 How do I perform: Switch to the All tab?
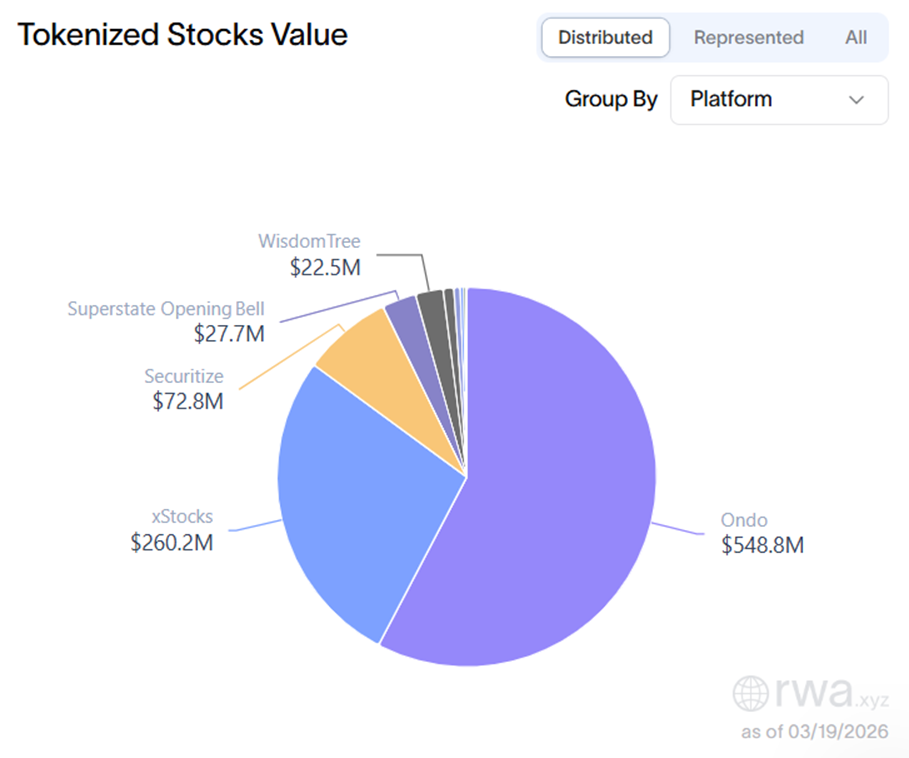pos(856,37)
